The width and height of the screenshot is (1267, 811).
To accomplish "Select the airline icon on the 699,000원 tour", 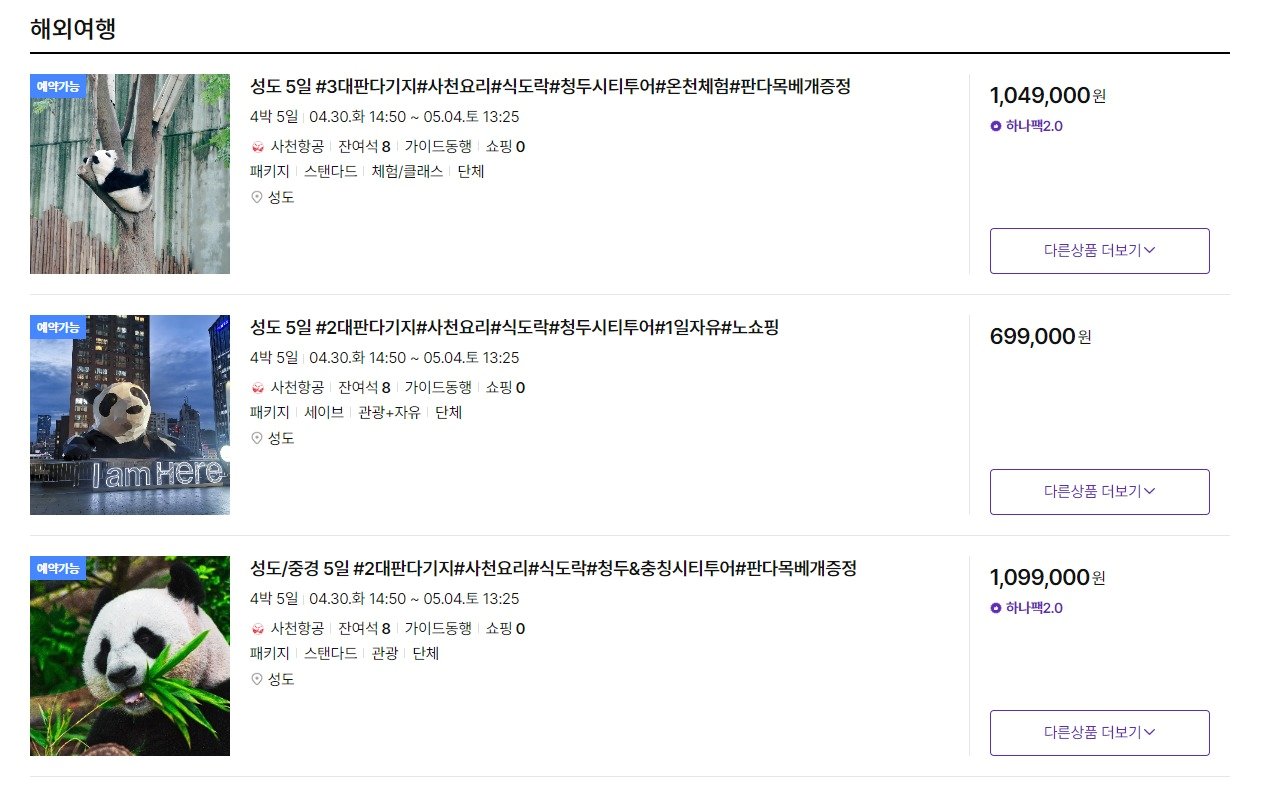I will click(x=258, y=387).
